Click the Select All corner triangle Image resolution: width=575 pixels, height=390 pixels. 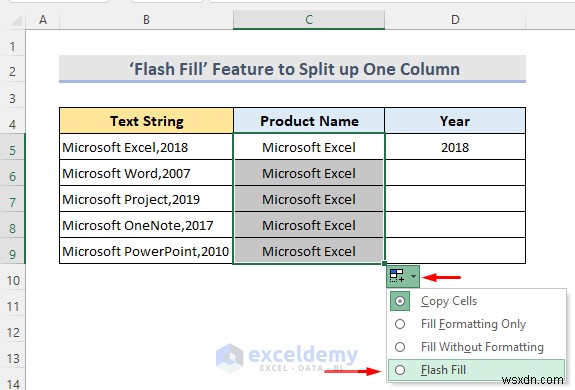tap(16, 20)
